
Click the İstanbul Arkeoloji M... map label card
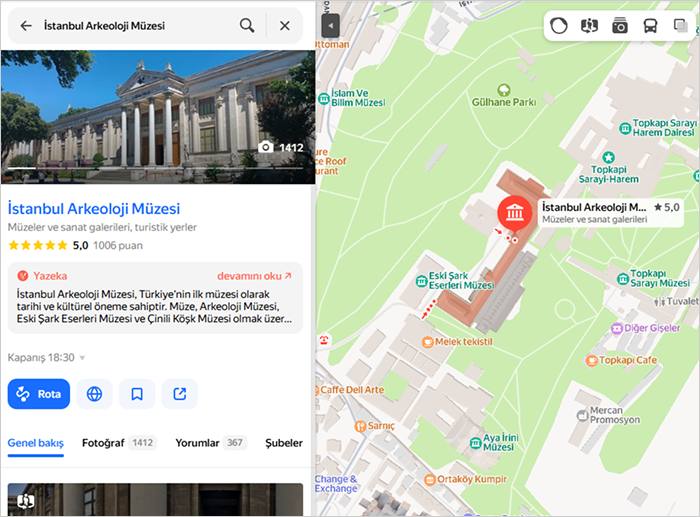610,213
